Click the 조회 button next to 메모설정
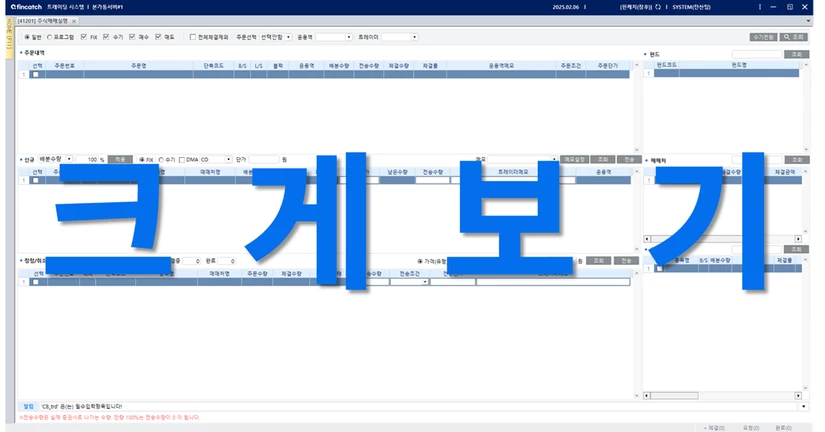This screenshot has height=432, width=825. [602, 159]
